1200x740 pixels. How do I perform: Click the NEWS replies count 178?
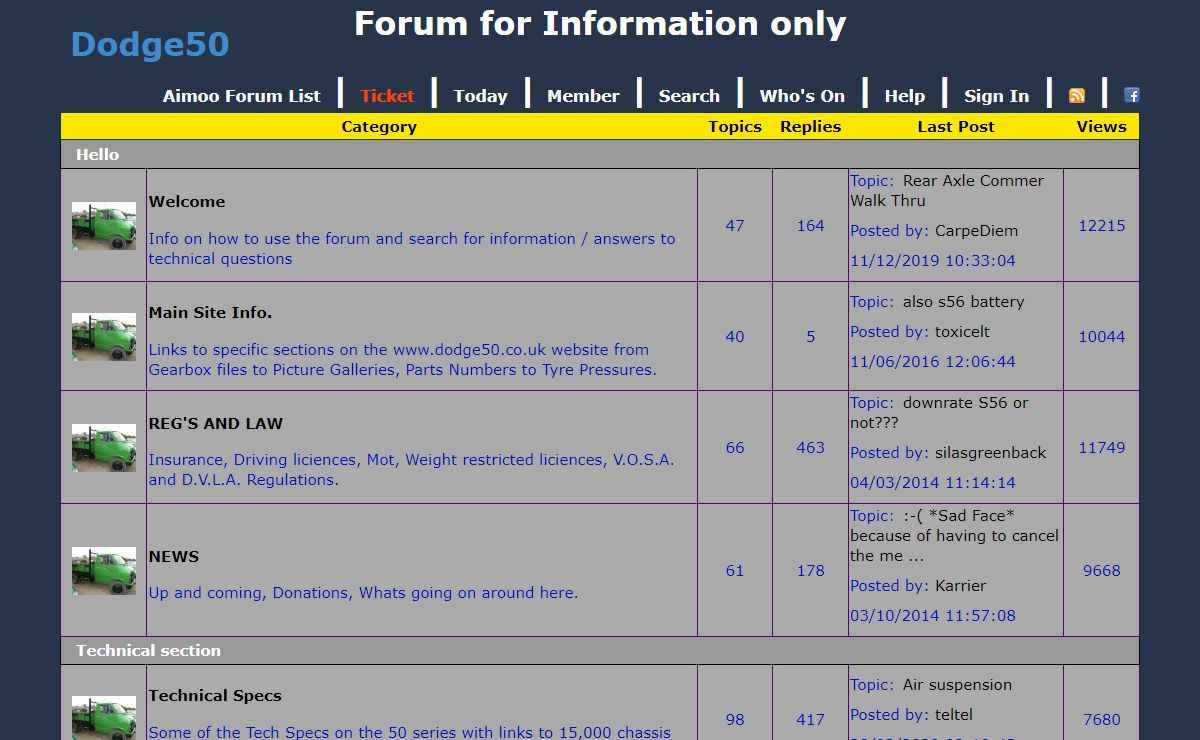point(811,570)
